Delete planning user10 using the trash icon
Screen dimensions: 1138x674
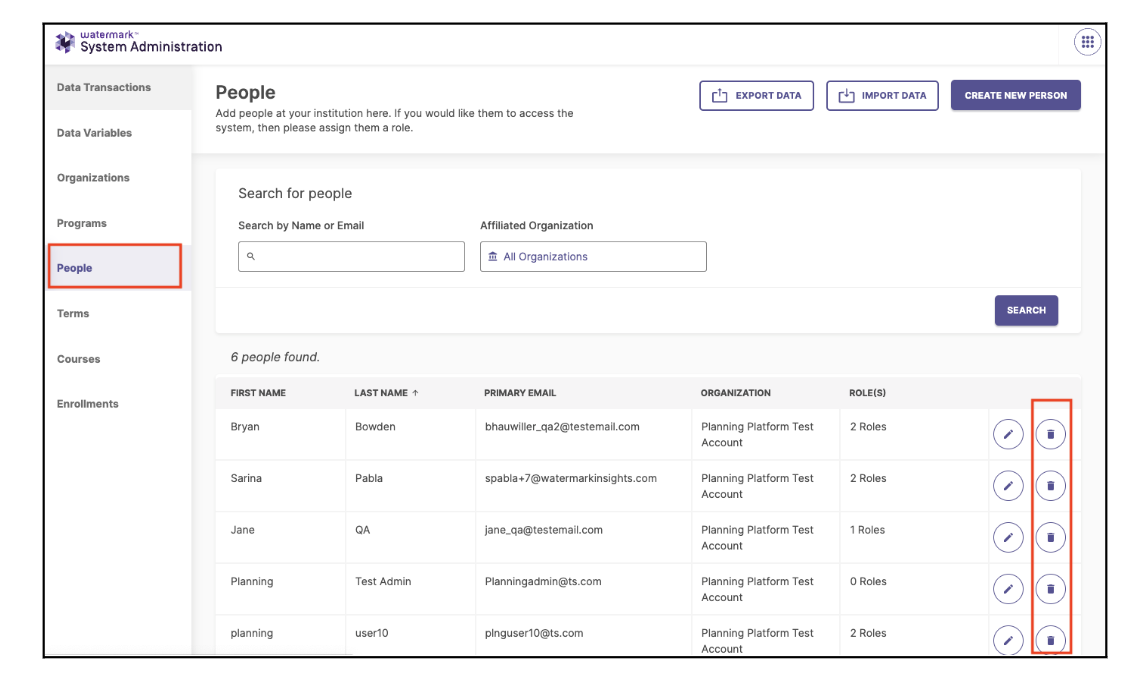[1050, 640]
